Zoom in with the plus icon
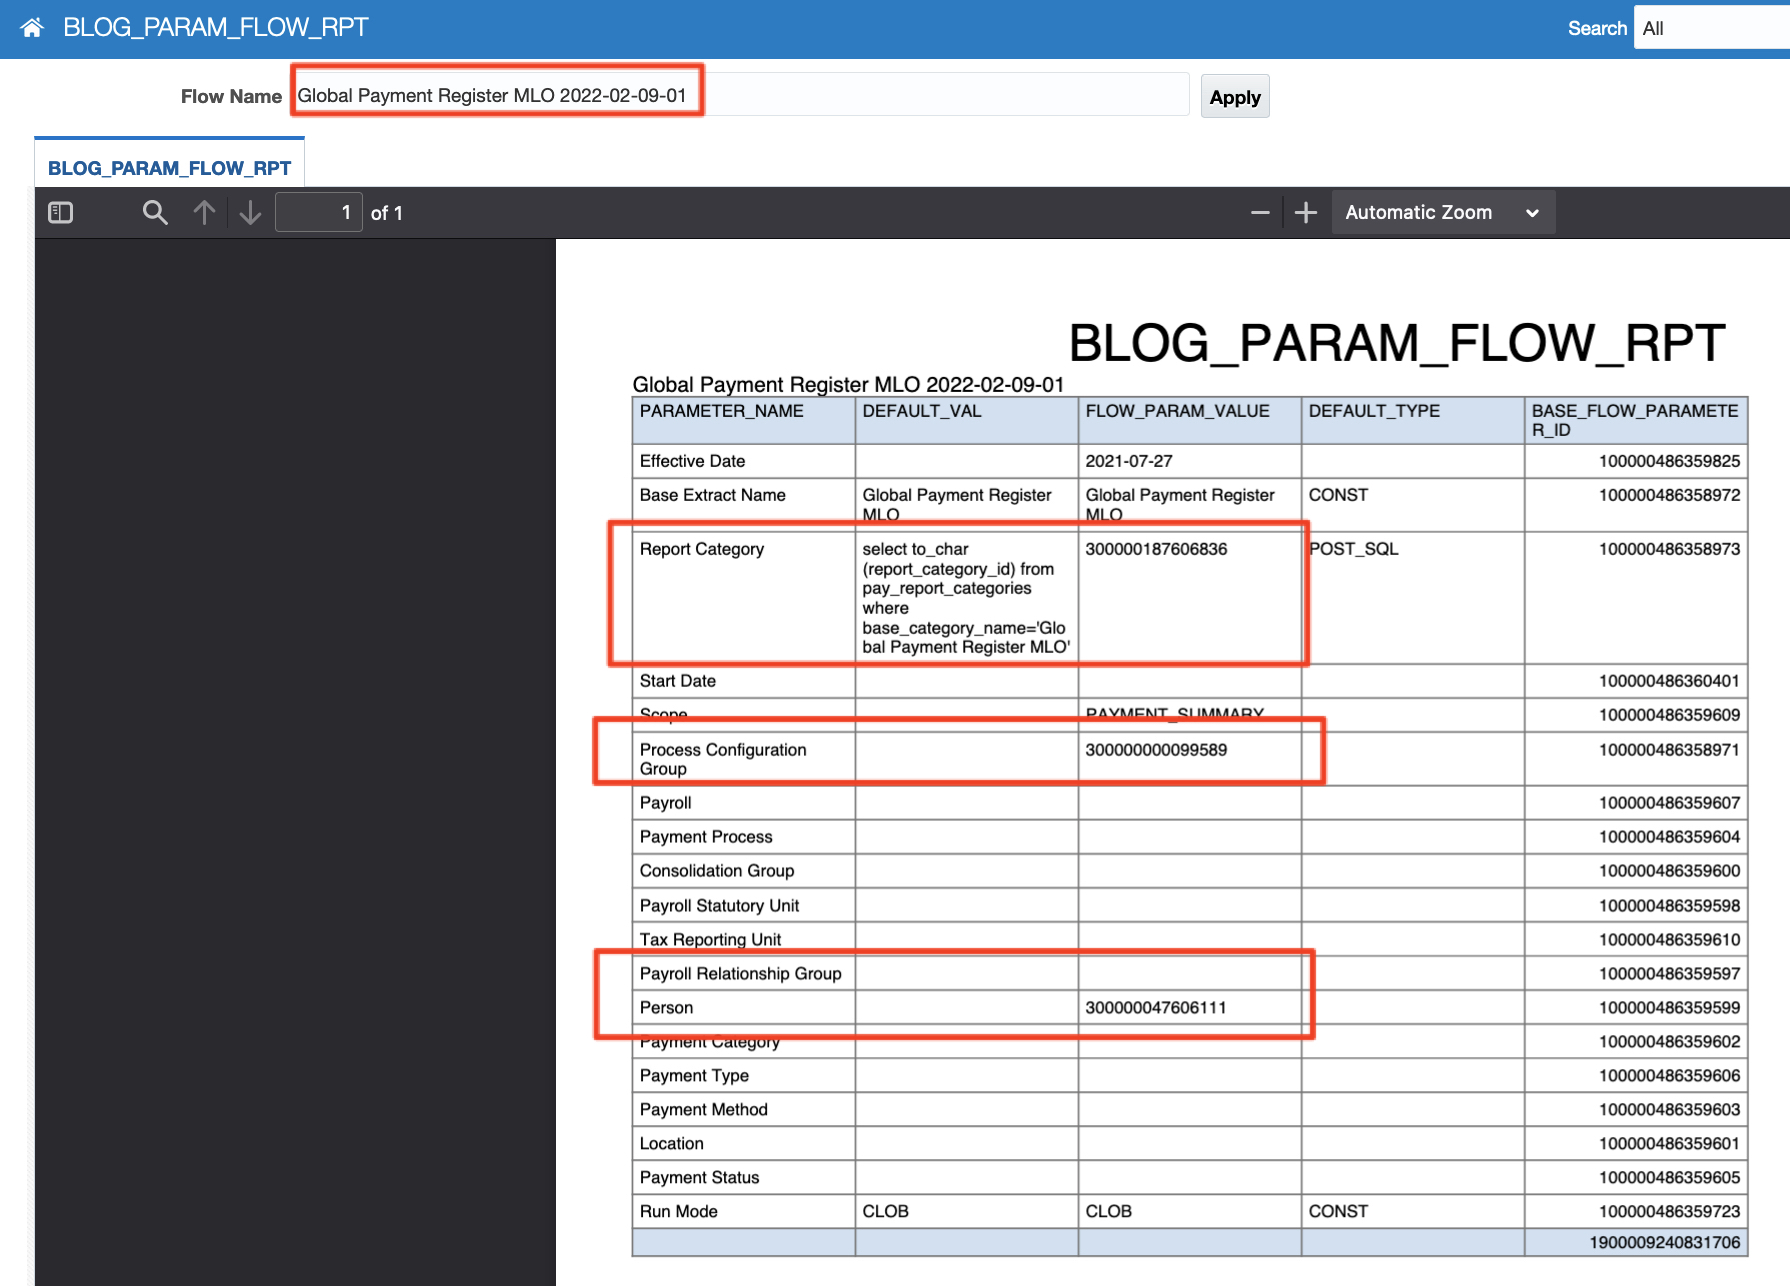1790x1286 pixels. click(x=1305, y=213)
